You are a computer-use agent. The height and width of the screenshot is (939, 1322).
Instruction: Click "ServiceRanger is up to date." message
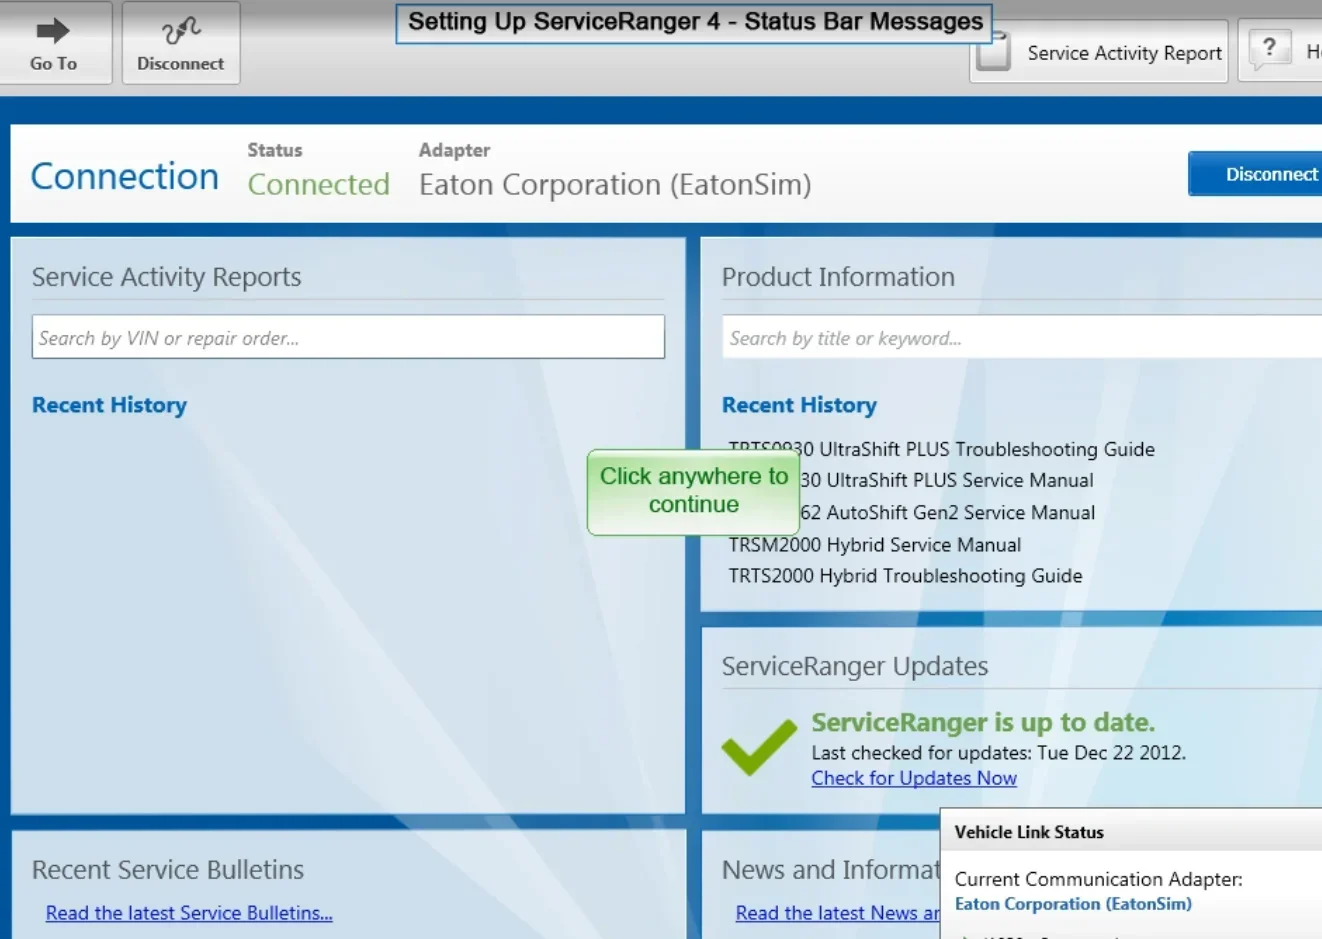983,722
